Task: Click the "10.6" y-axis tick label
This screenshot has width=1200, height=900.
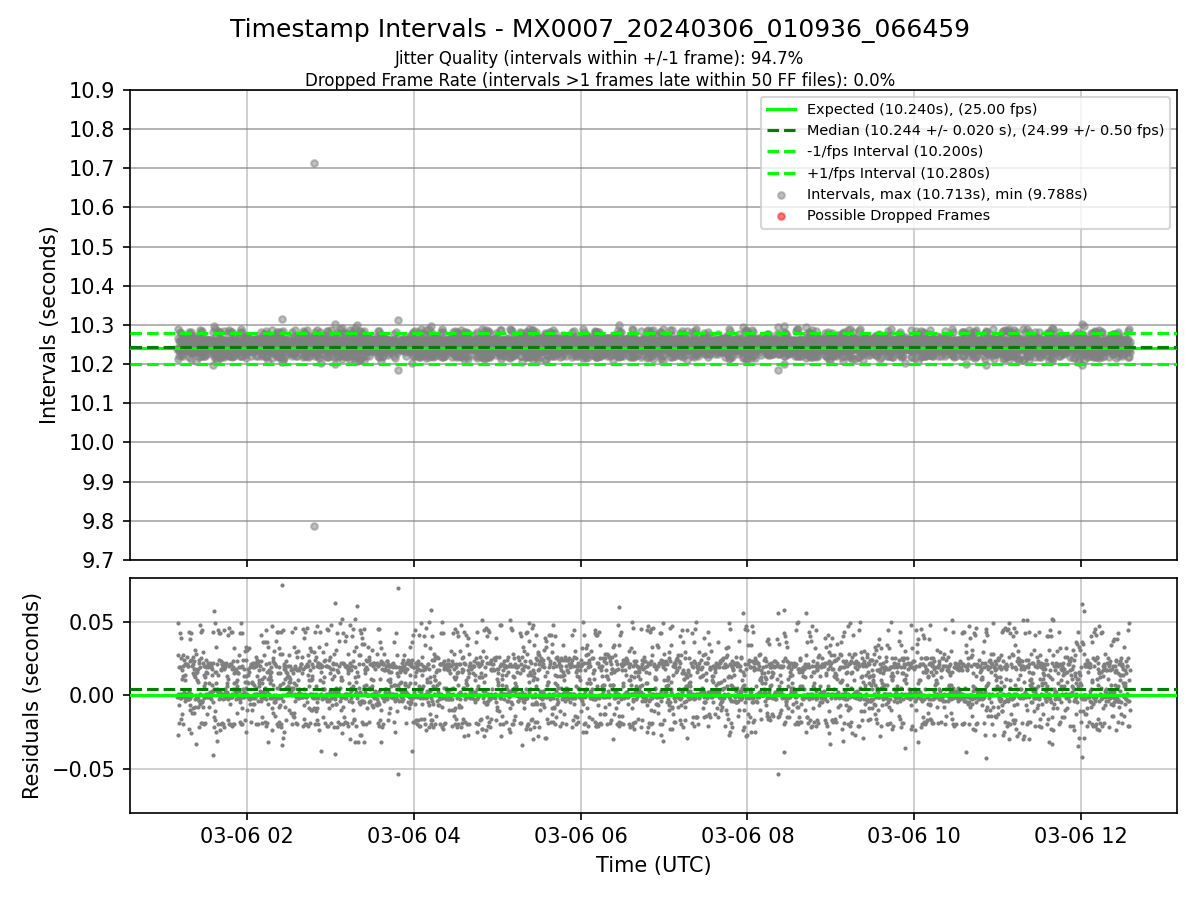Action: click(x=93, y=208)
